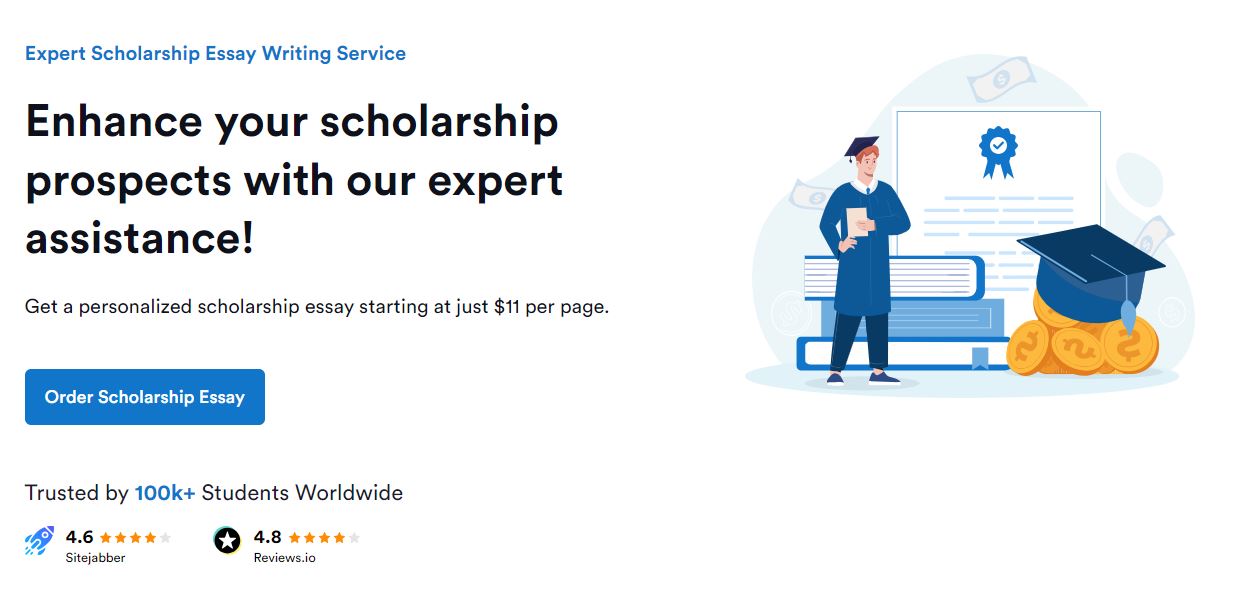Click the 4.8 rating number
1243x606 pixels.
coord(268,537)
